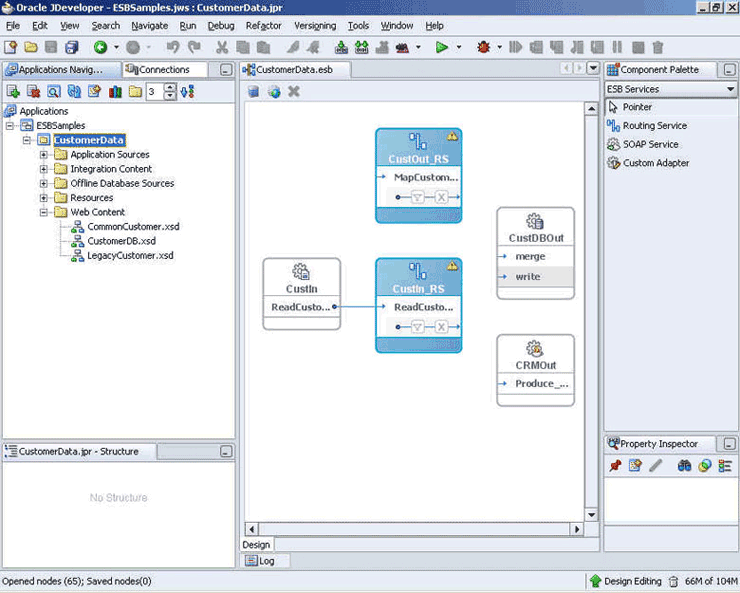This screenshot has width=740, height=593.
Task: Select the CustomerData.esb editor tab
Action: (x=295, y=70)
